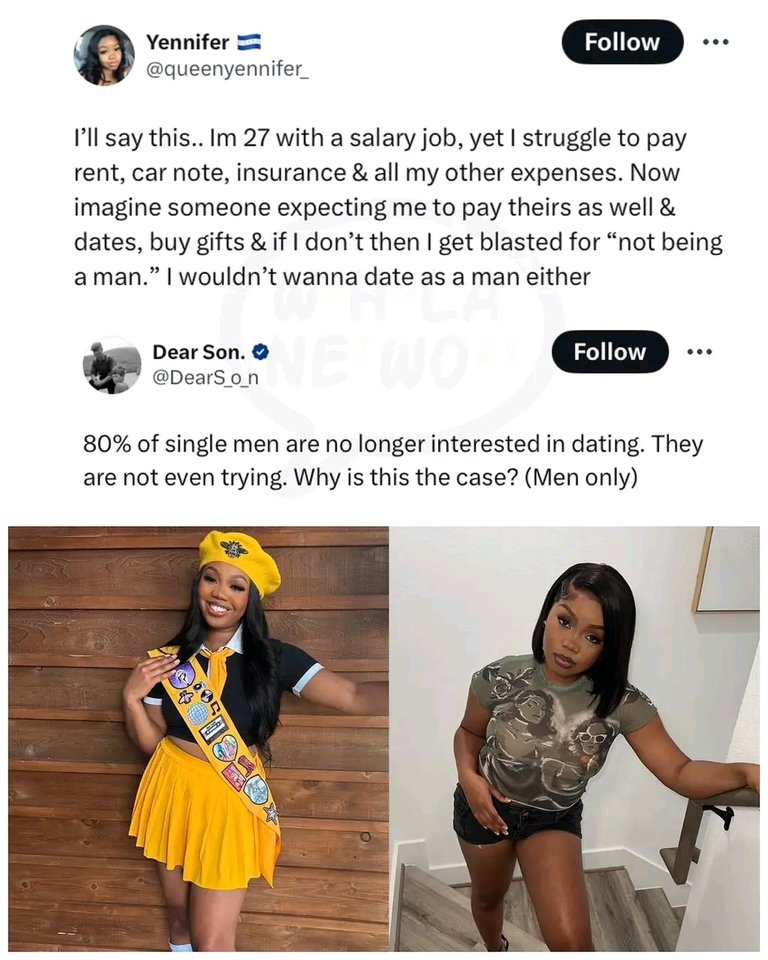Open the left photo with yellow skirt outfit

pos(198,738)
